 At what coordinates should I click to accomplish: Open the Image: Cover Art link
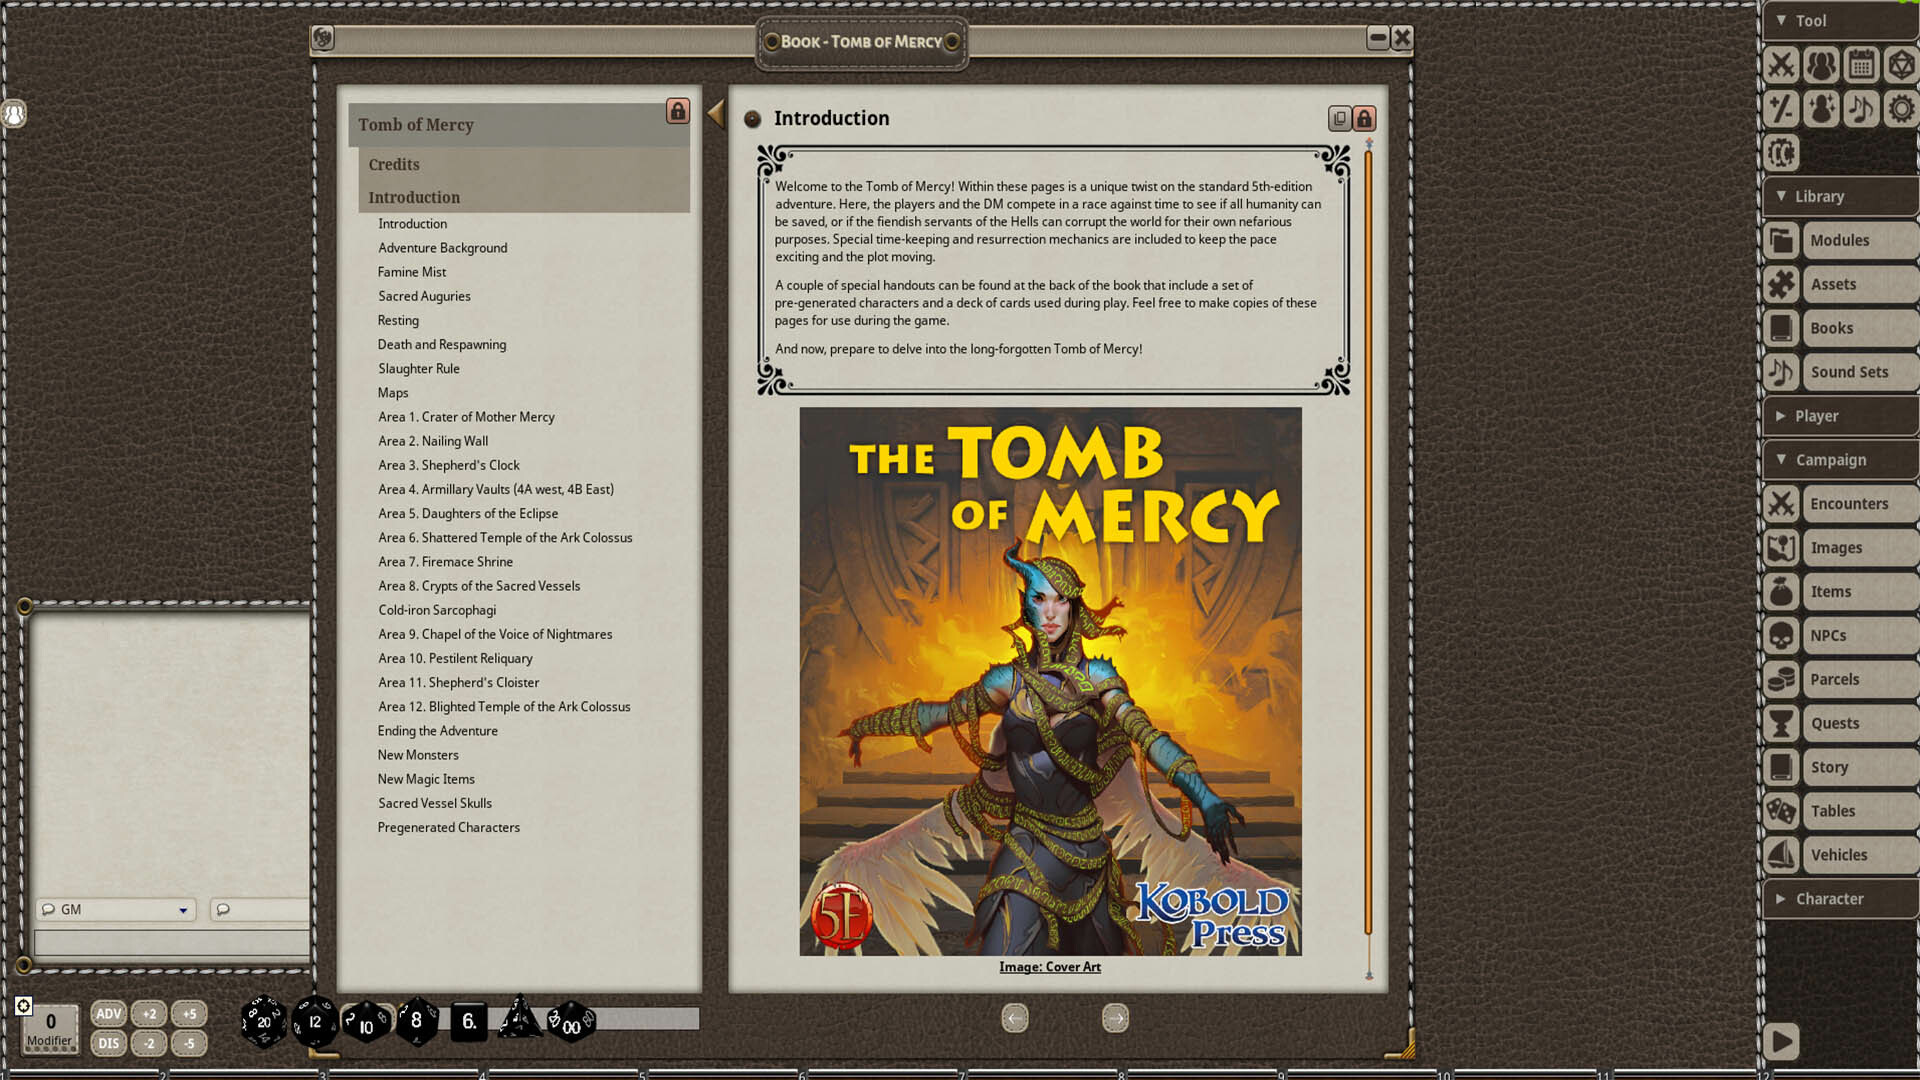click(x=1049, y=967)
